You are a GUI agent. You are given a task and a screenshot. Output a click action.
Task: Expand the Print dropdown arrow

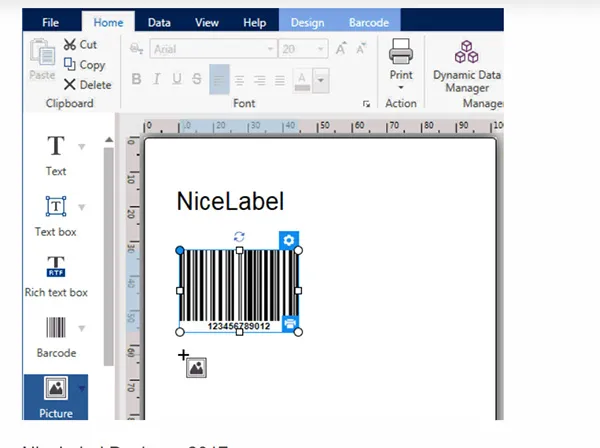(401, 88)
